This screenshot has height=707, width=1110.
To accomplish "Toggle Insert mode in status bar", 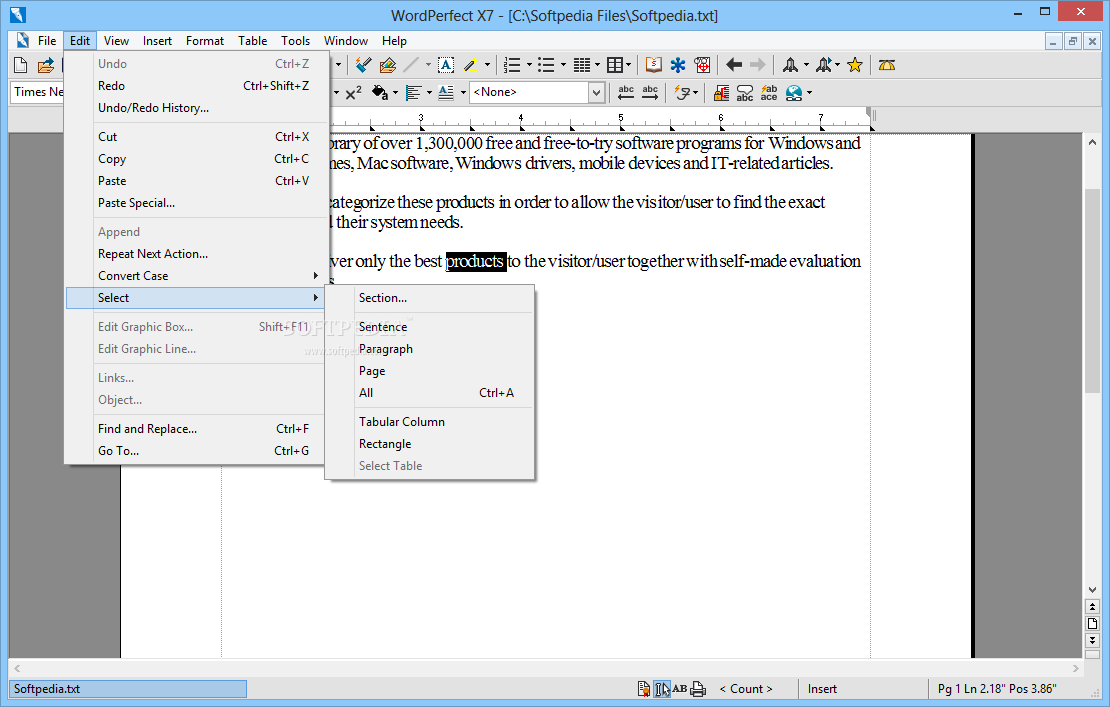I will tap(822, 689).
